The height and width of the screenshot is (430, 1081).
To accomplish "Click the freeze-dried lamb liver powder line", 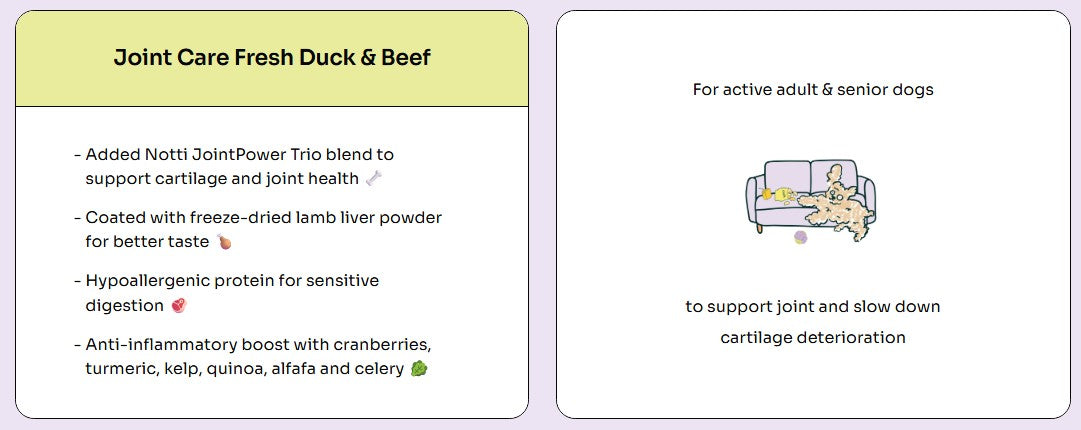I will (263, 217).
